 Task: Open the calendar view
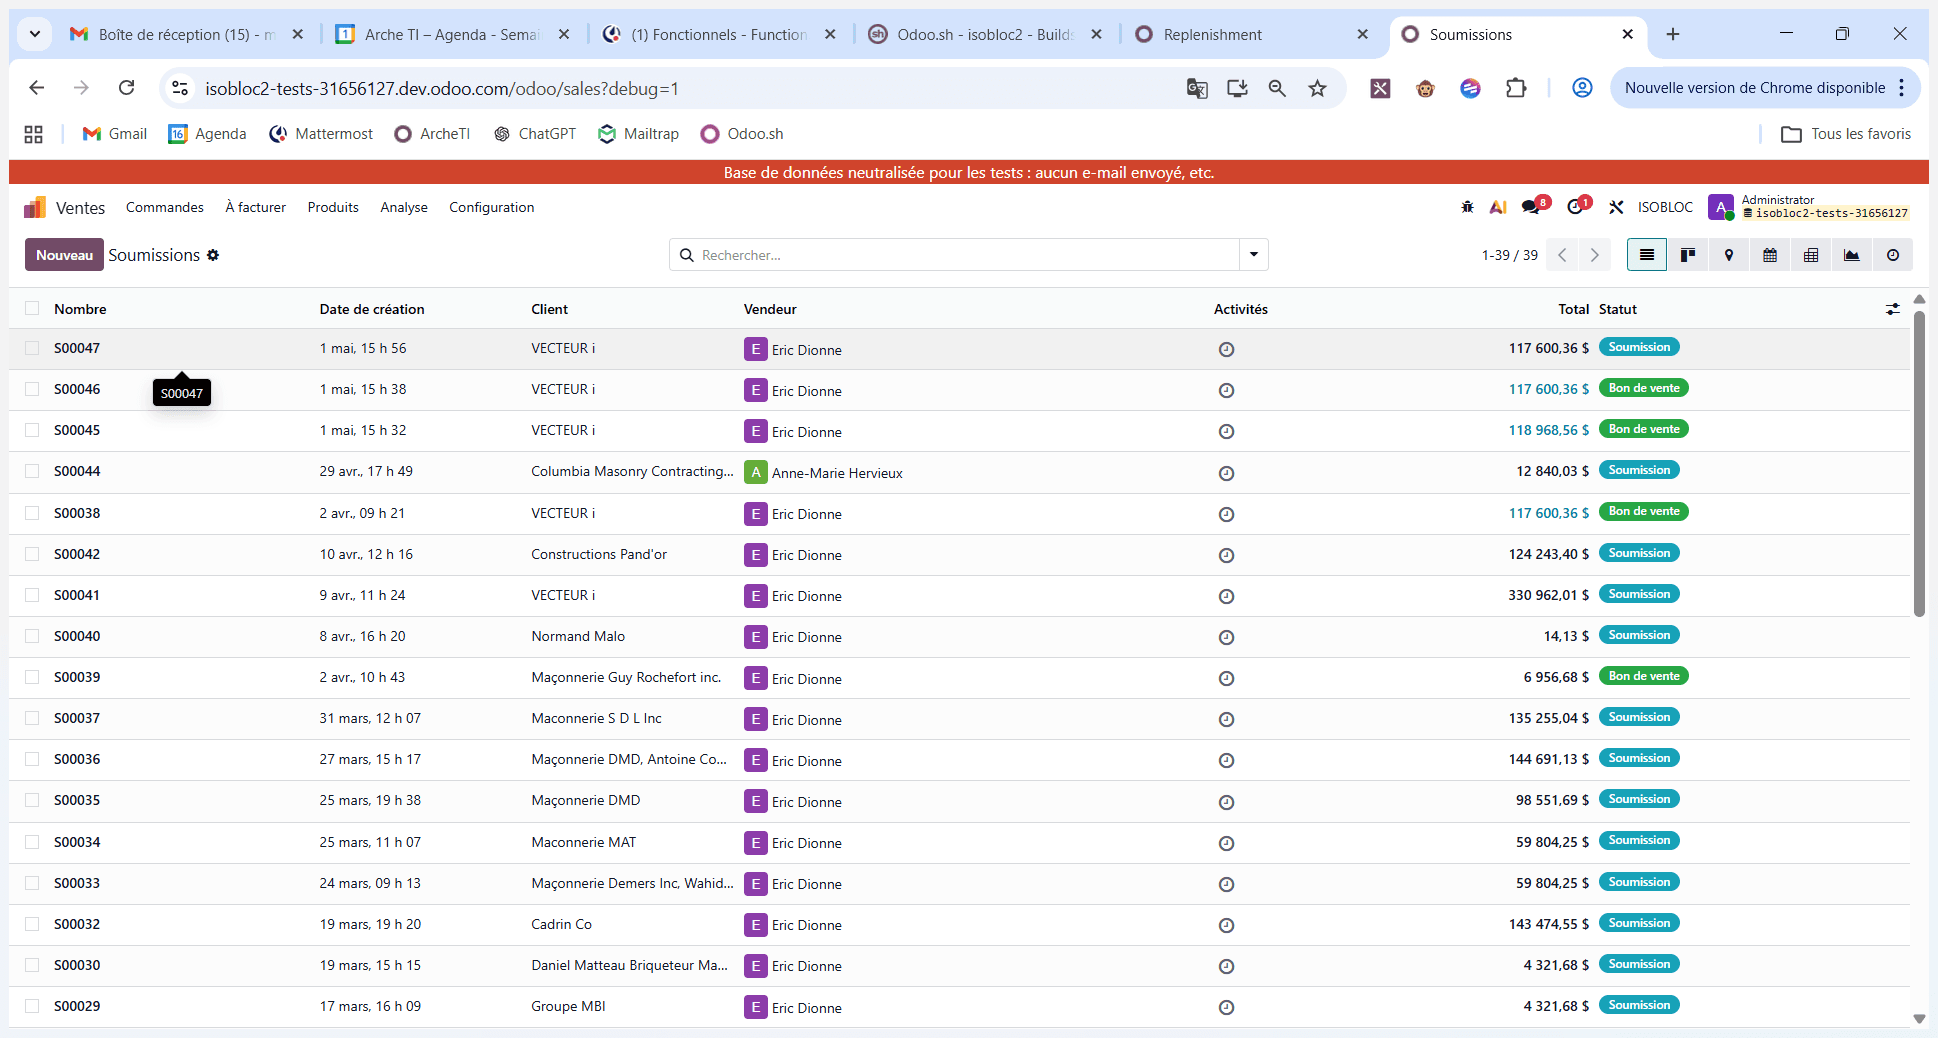pyautogui.click(x=1770, y=255)
